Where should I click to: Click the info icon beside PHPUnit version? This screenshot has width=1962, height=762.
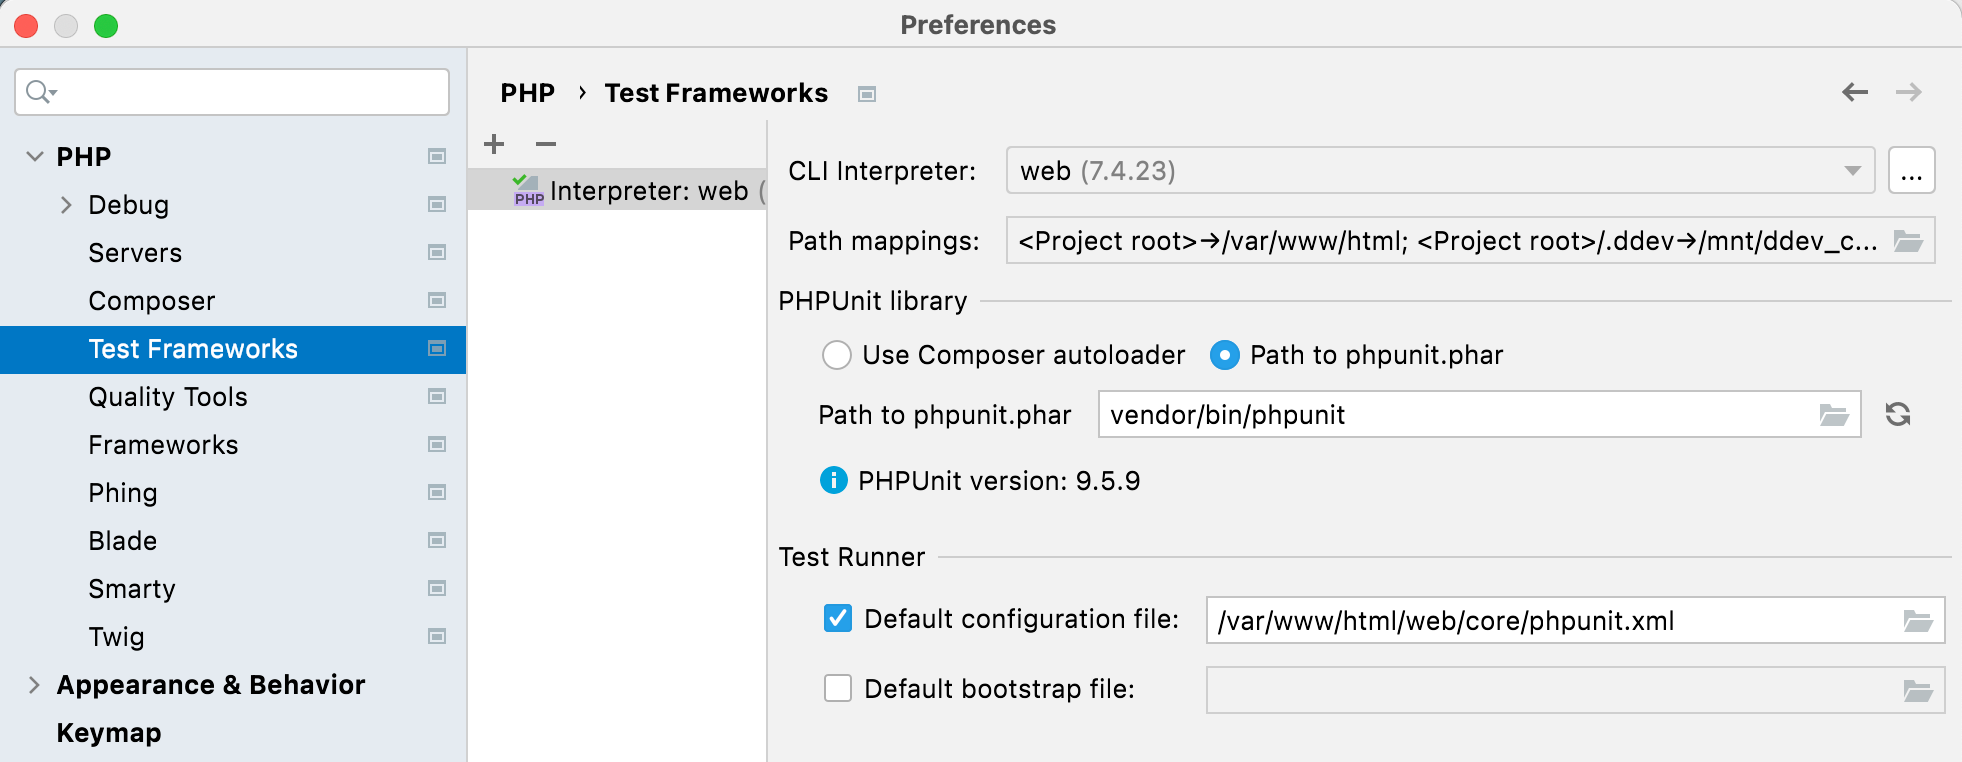pyautogui.click(x=831, y=480)
